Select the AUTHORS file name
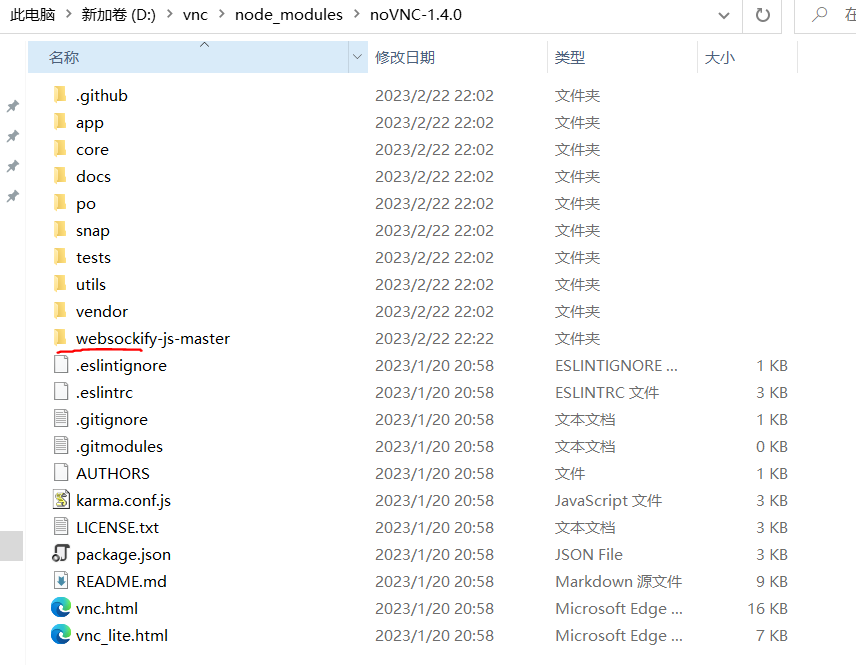 point(112,473)
